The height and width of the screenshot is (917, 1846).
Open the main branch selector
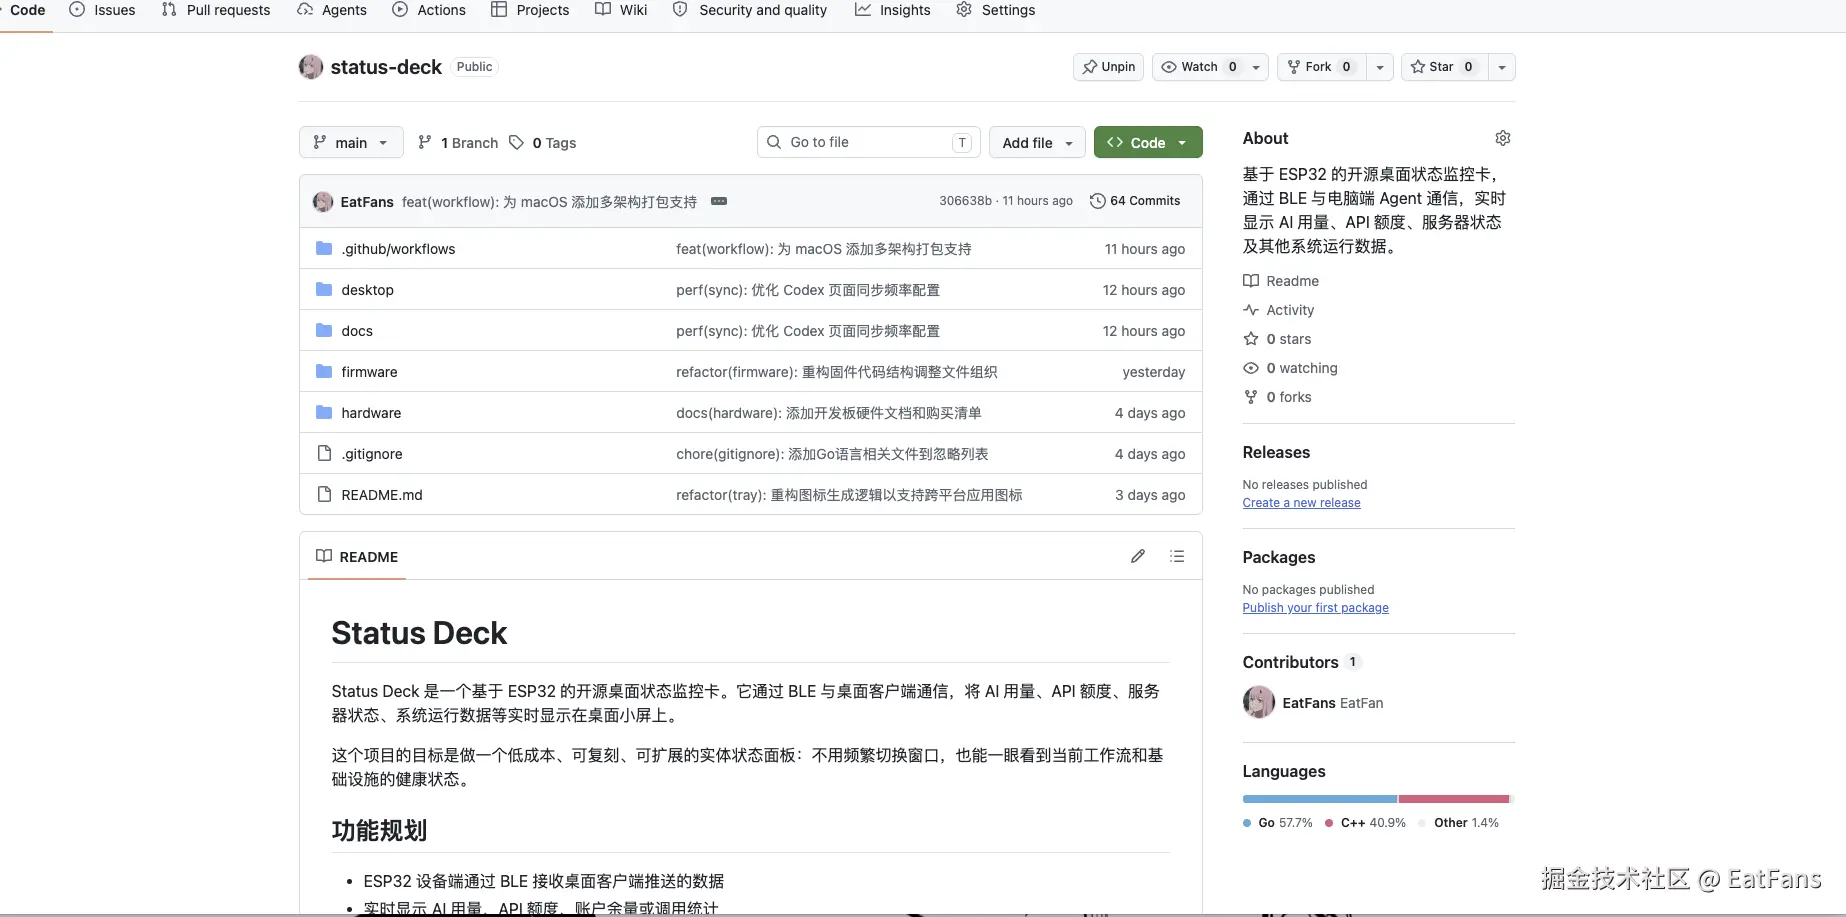click(x=351, y=142)
